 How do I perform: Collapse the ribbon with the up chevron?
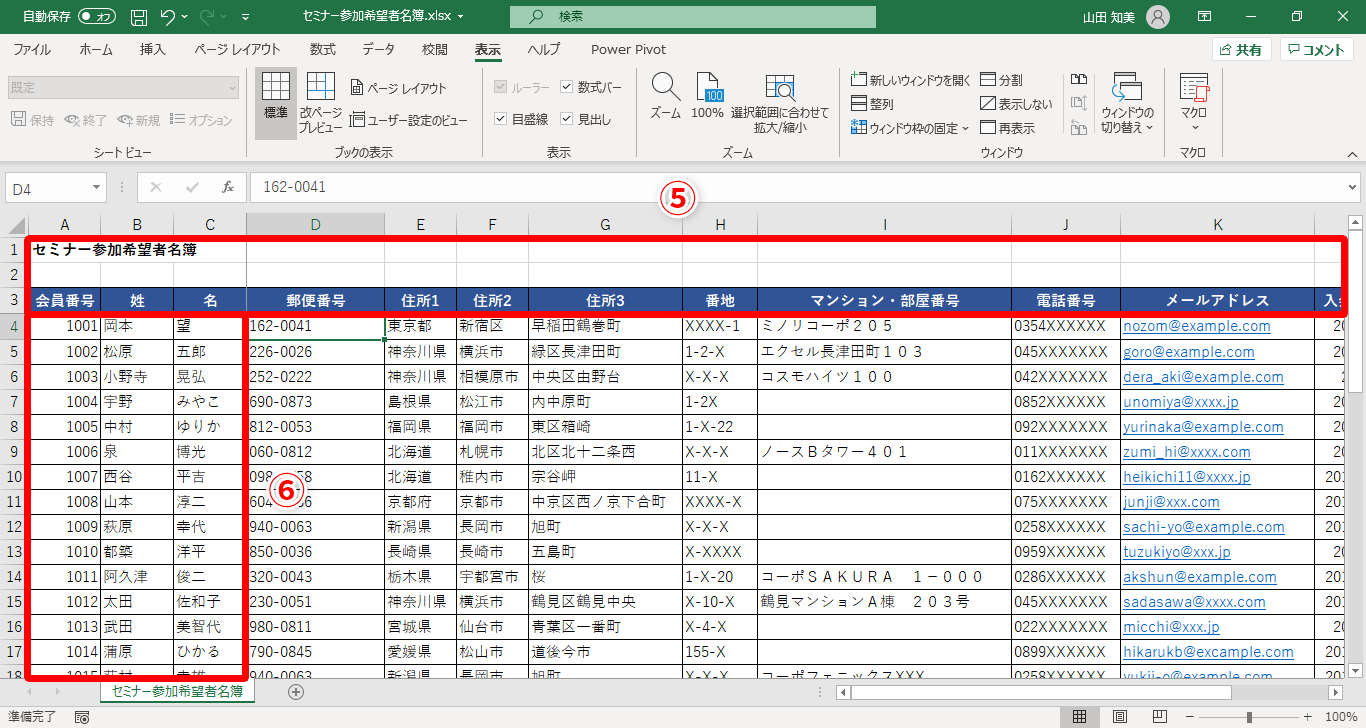click(x=1352, y=154)
